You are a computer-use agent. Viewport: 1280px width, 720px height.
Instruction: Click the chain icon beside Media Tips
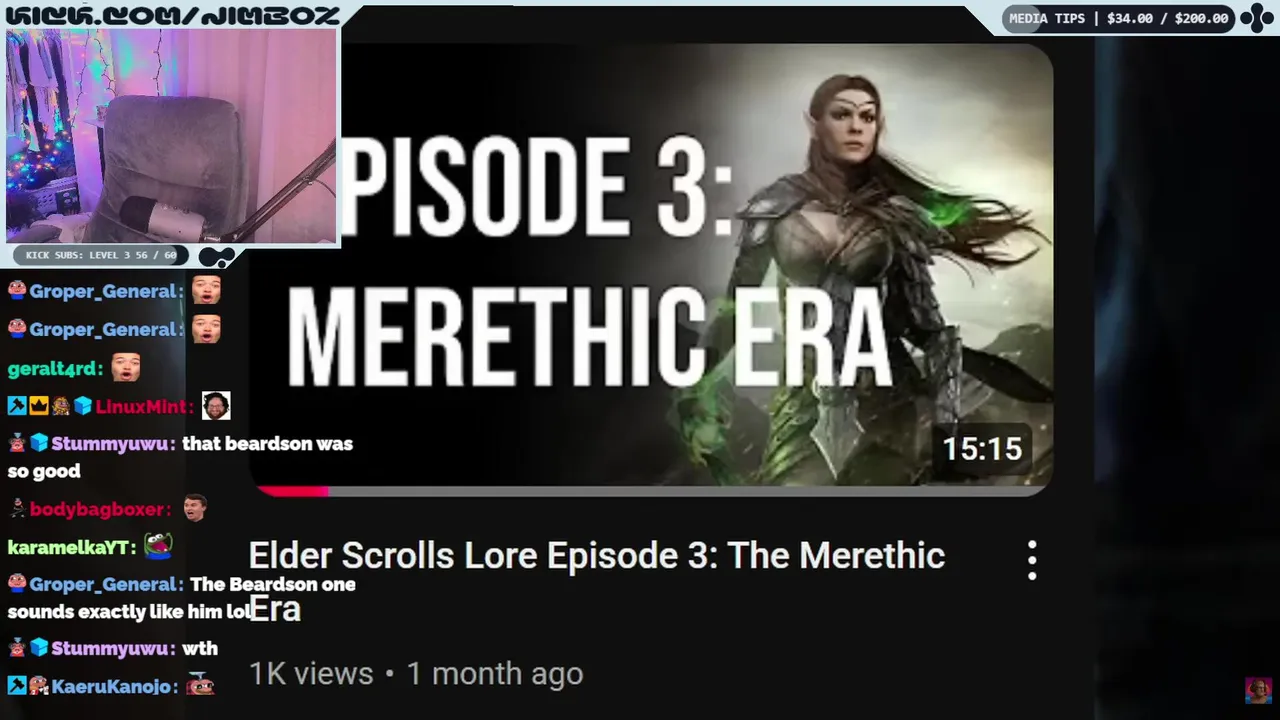pos(1256,18)
